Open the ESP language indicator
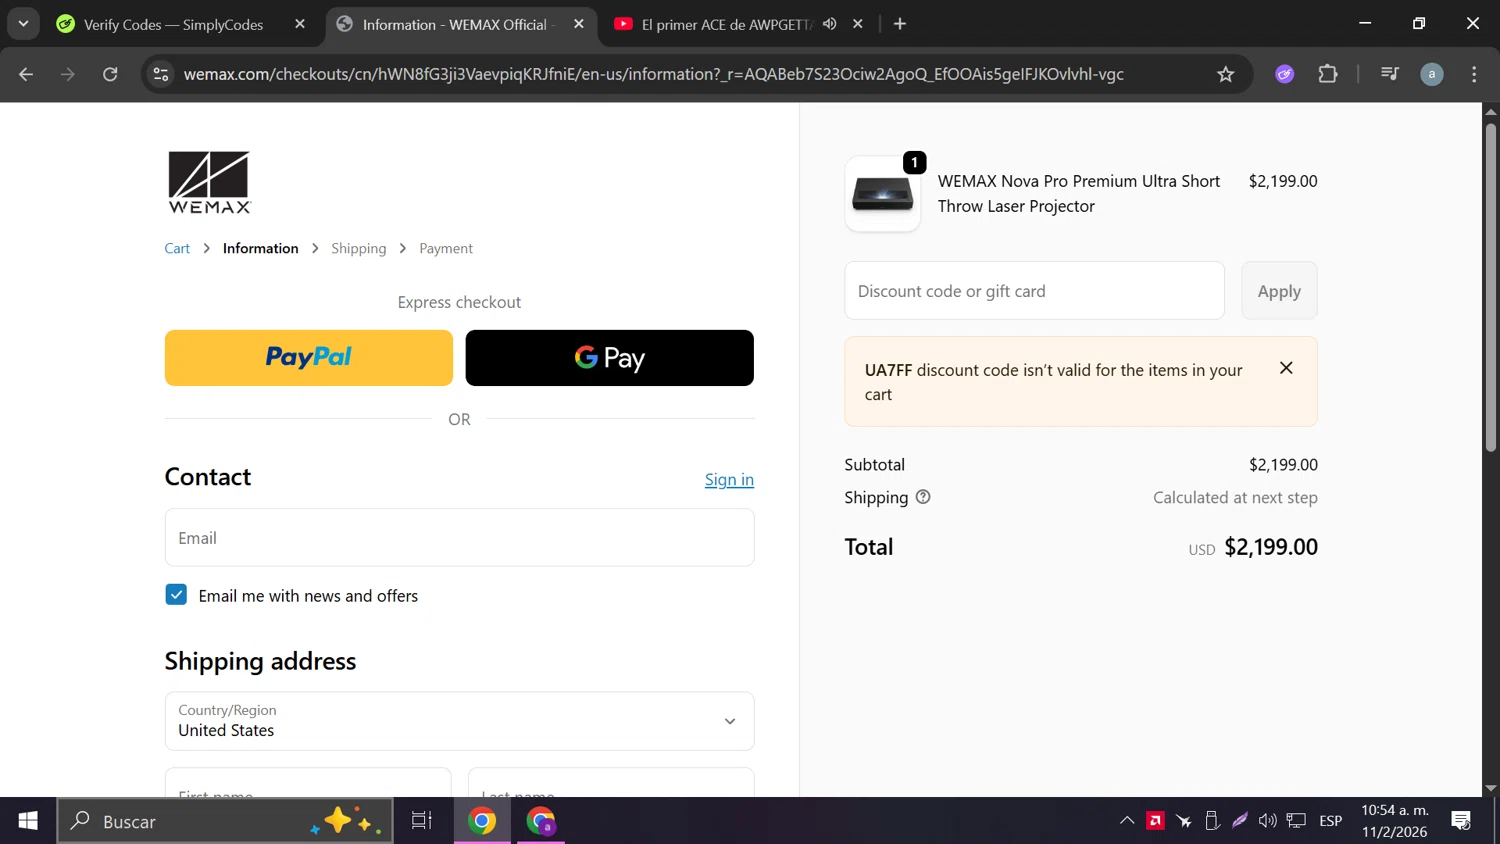1500x844 pixels. tap(1331, 821)
